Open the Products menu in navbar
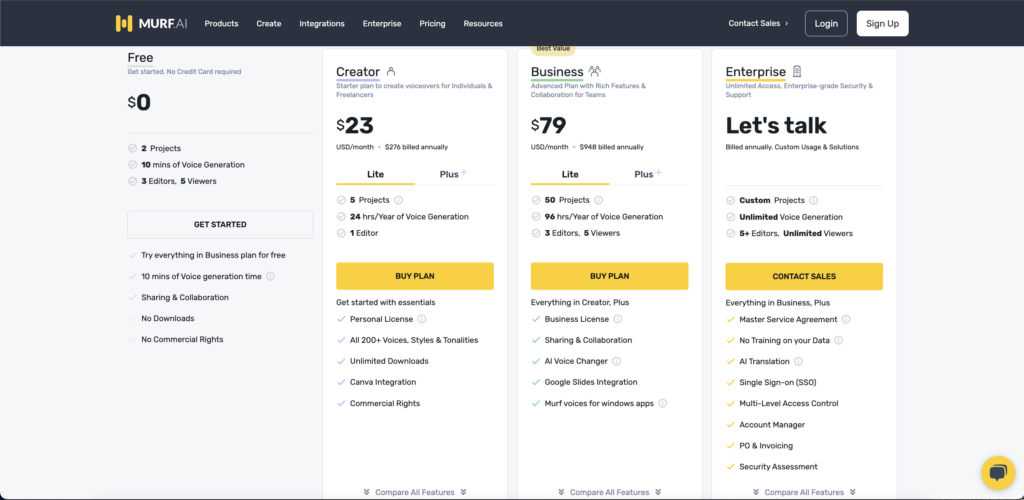 pyautogui.click(x=221, y=23)
